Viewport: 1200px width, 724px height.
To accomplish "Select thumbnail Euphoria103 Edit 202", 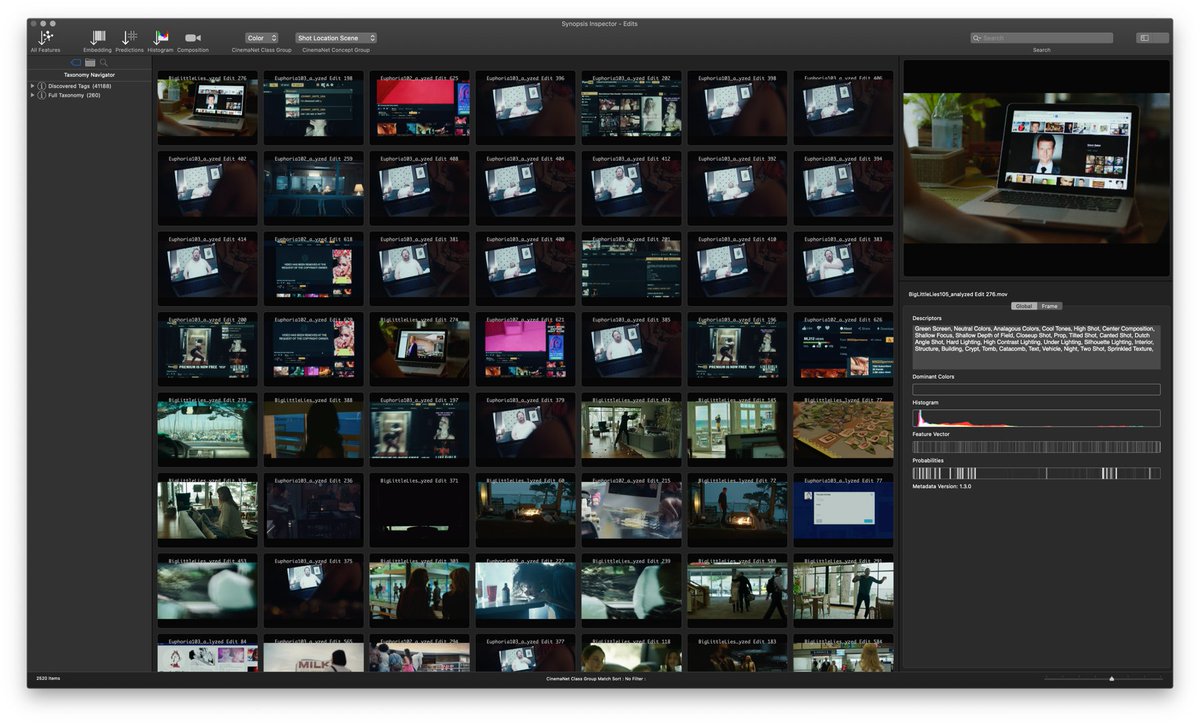I will point(631,108).
